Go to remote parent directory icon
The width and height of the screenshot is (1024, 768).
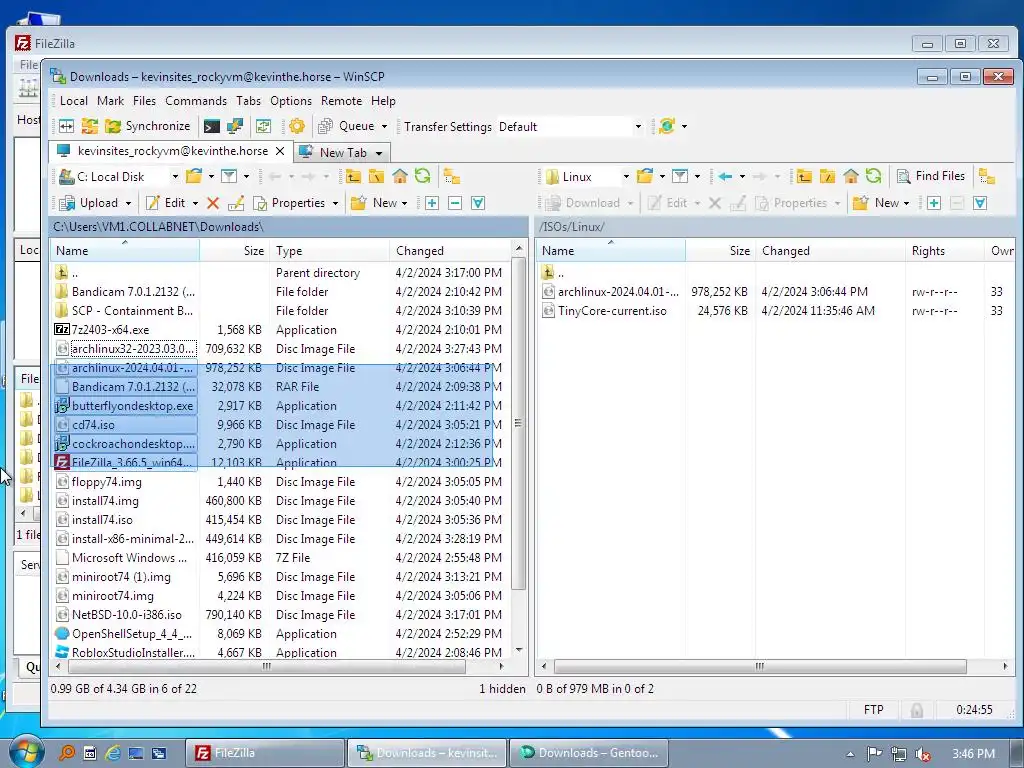coord(804,176)
